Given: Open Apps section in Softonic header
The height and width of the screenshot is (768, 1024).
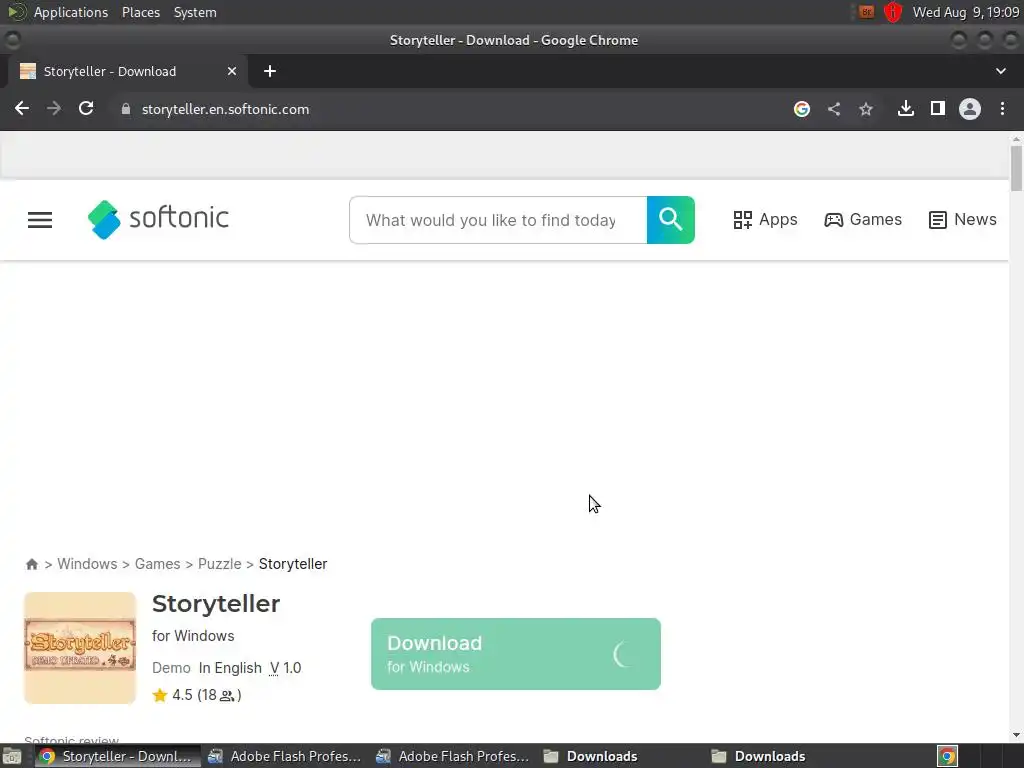Looking at the screenshot, I should point(765,219).
